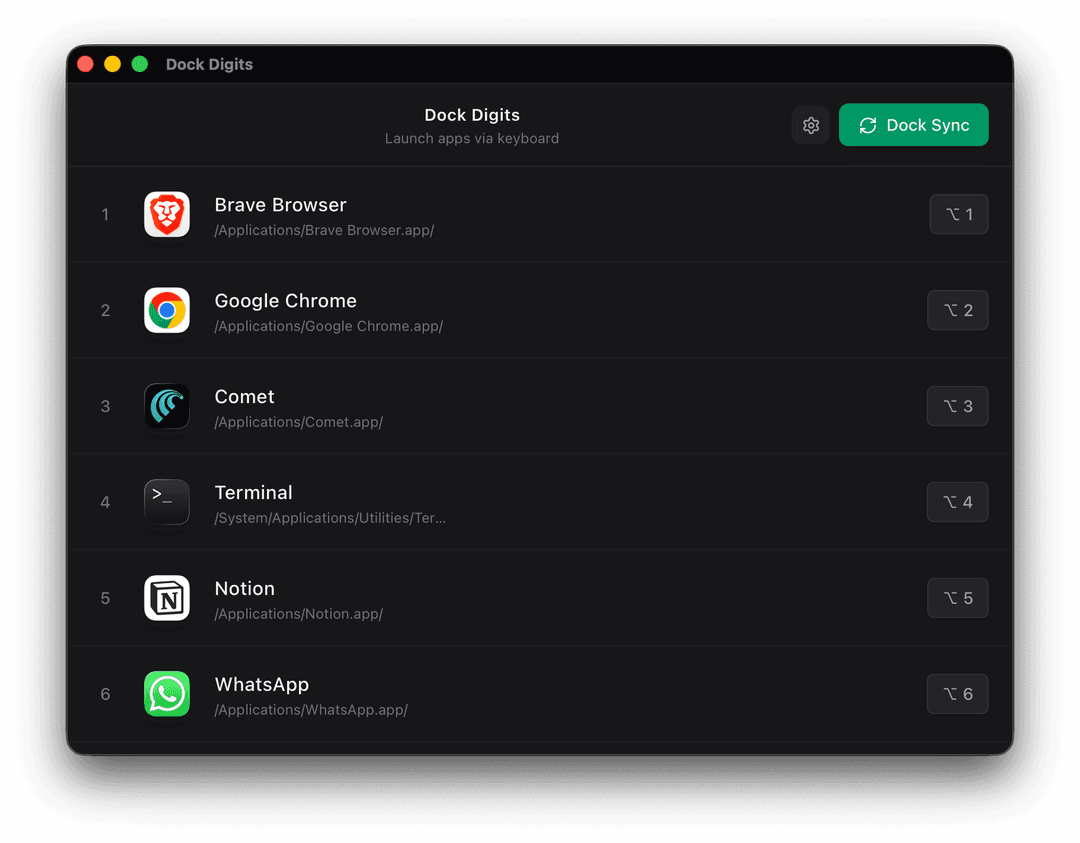This screenshot has width=1080, height=843.
Task: Select the Notion name text
Action: pos(245,588)
